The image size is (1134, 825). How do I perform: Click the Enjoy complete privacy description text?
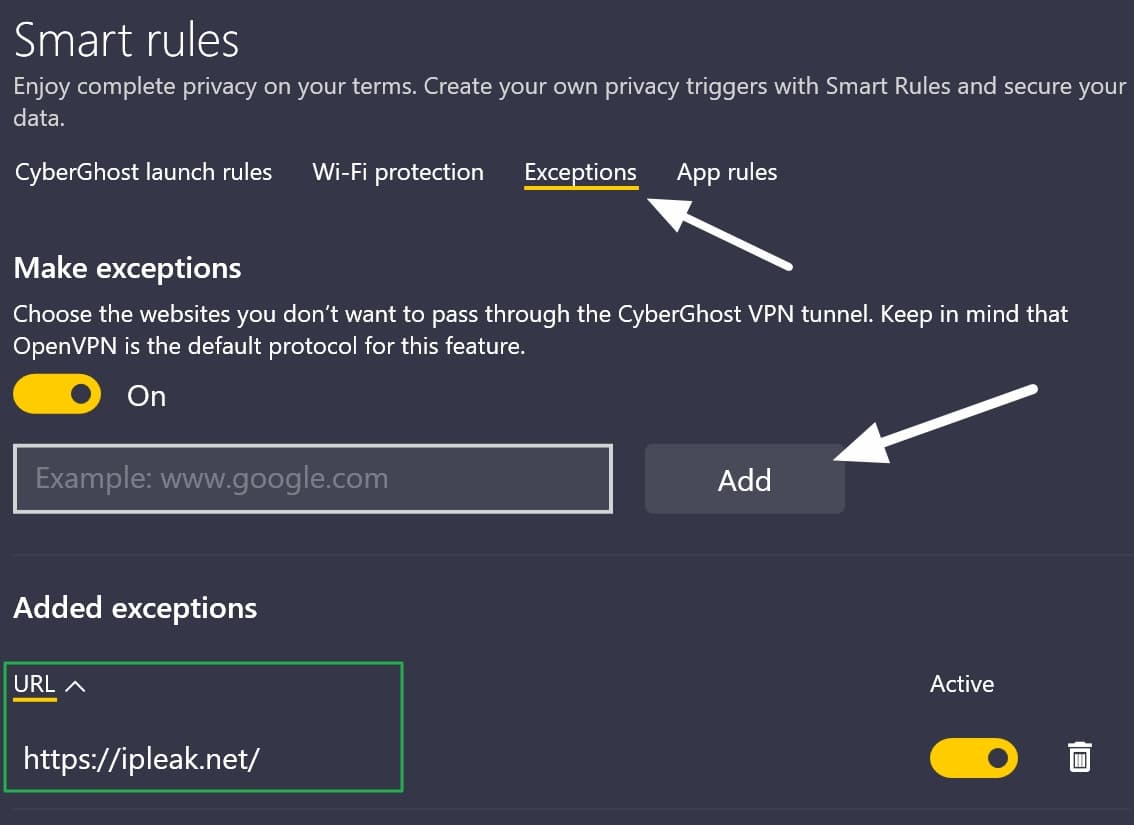pyautogui.click(x=570, y=101)
